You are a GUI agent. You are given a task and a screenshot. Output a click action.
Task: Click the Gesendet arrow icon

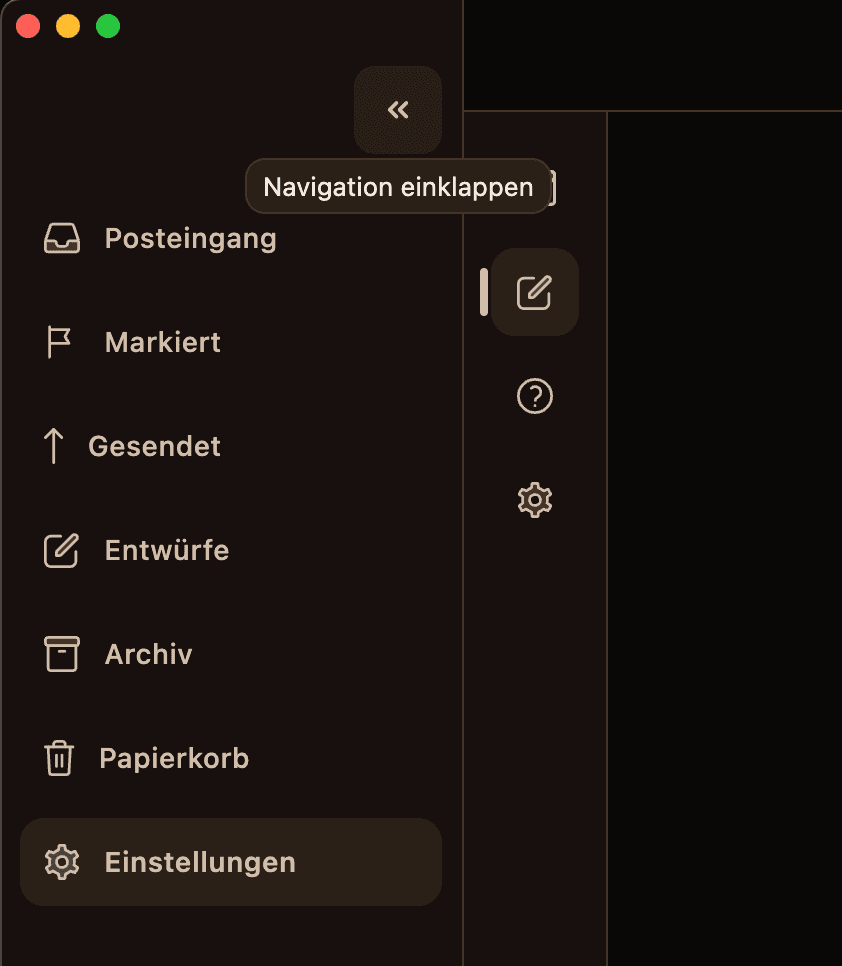(55, 446)
